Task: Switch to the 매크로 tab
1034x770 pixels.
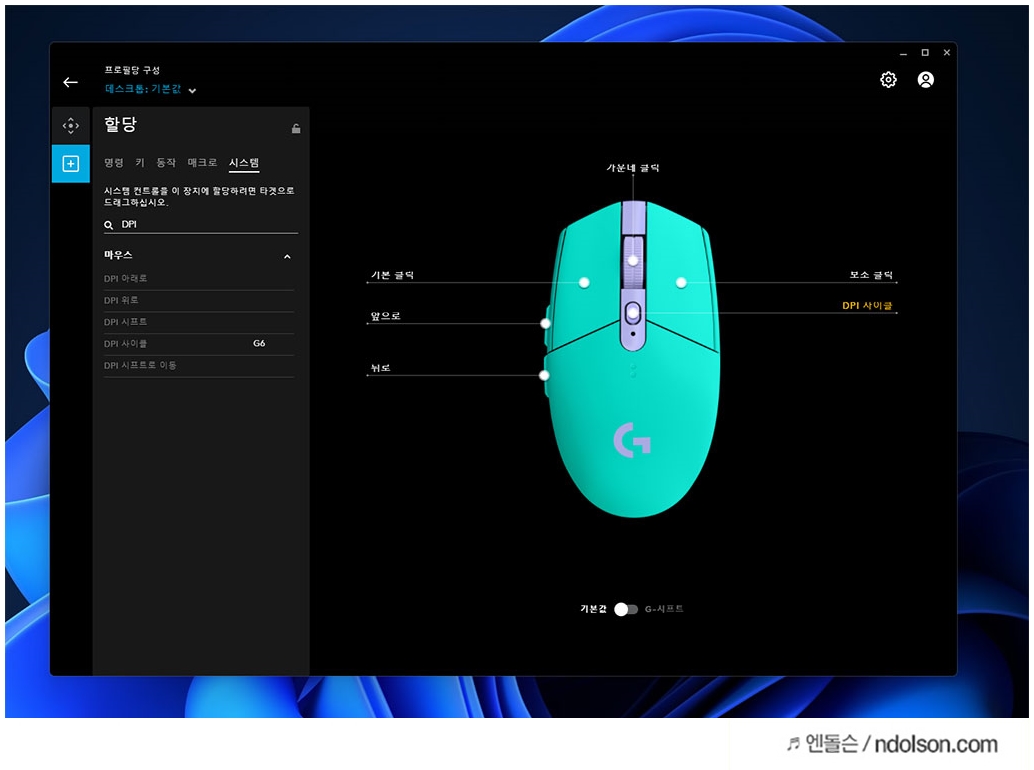Action: pyautogui.click(x=202, y=162)
